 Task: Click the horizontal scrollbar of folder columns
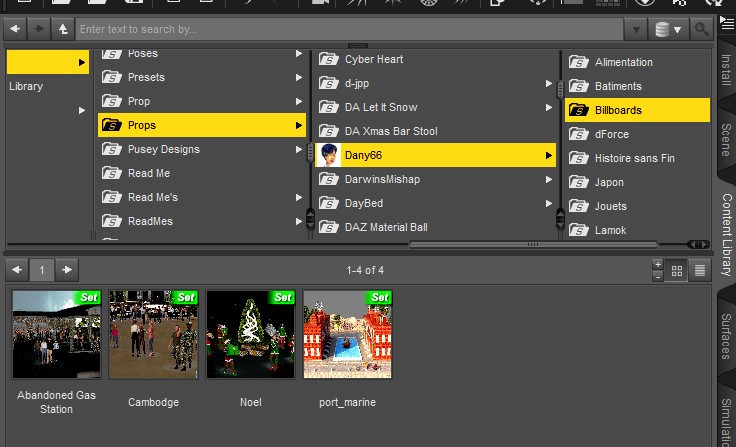(x=533, y=245)
